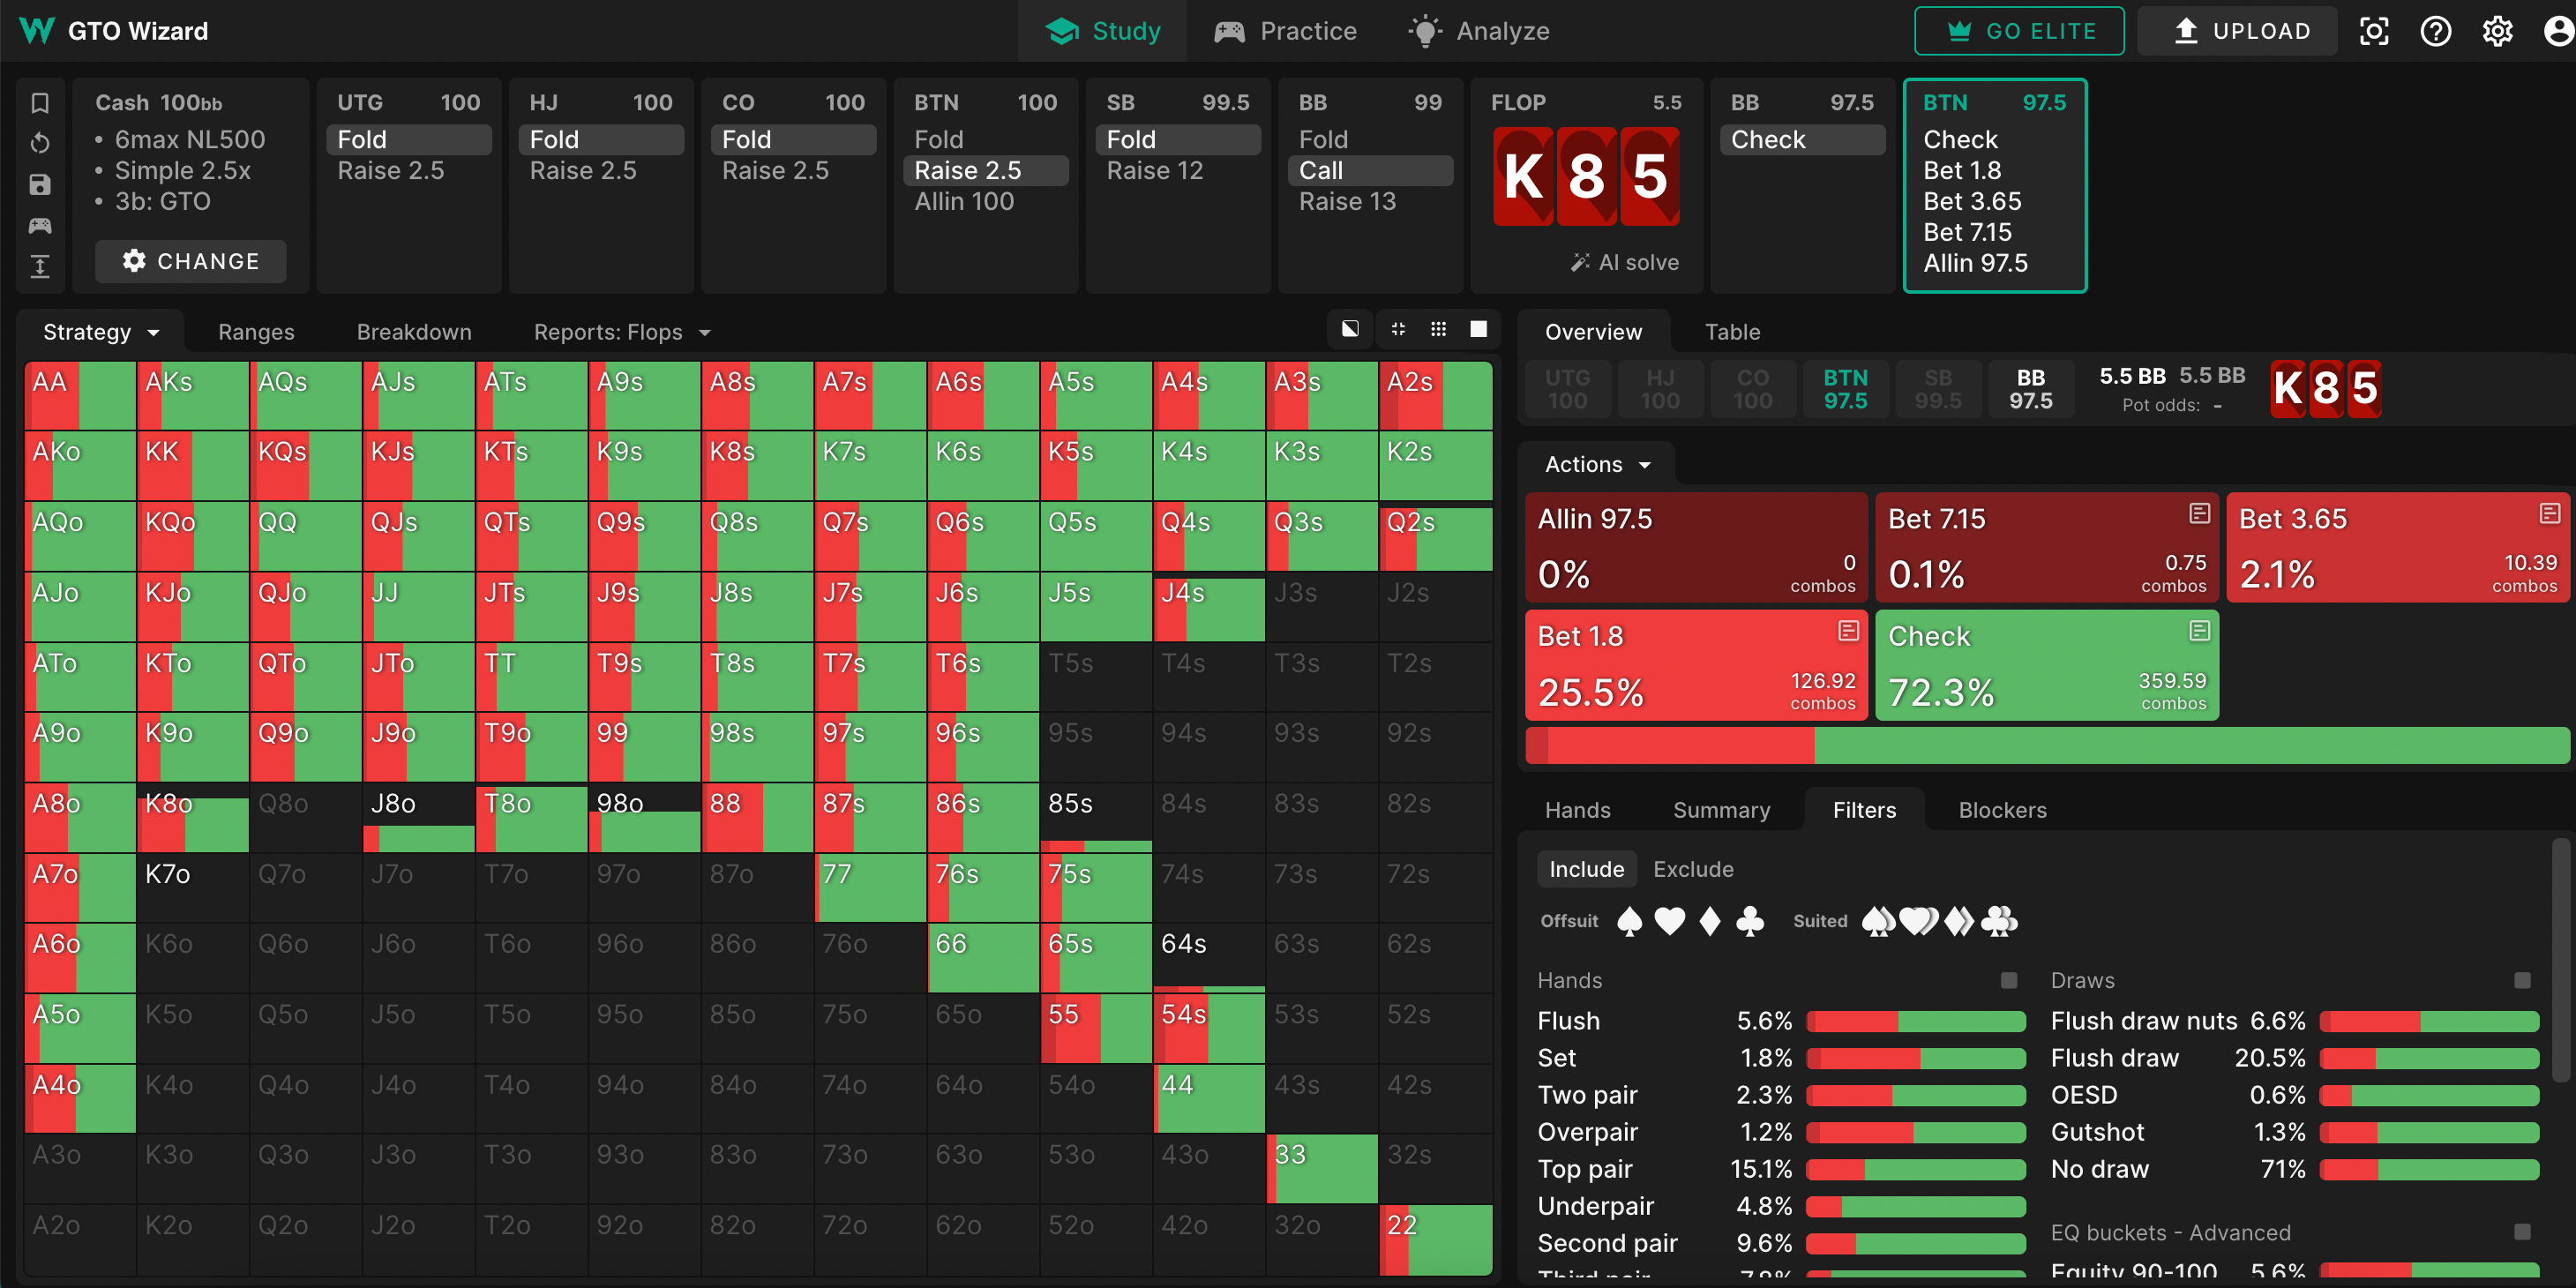Select the suited hearts filter icon
The image size is (2576, 1288).
coord(1918,921)
